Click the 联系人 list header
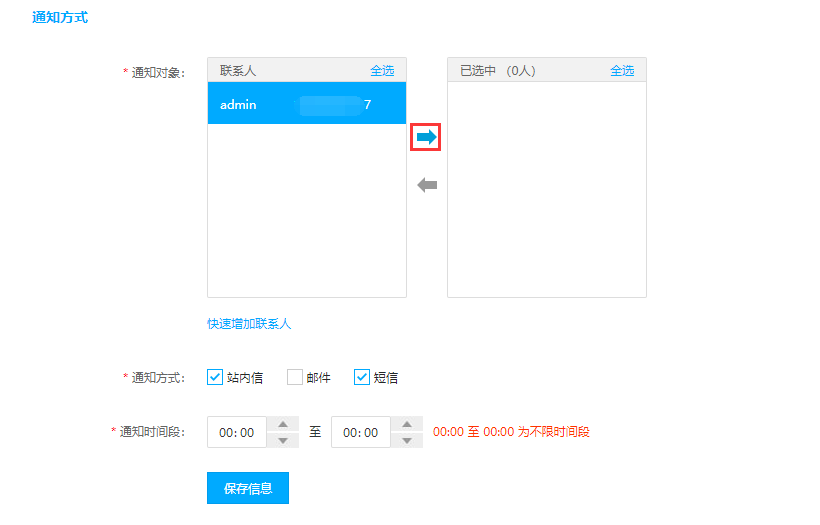The height and width of the screenshot is (525, 820). [238, 70]
